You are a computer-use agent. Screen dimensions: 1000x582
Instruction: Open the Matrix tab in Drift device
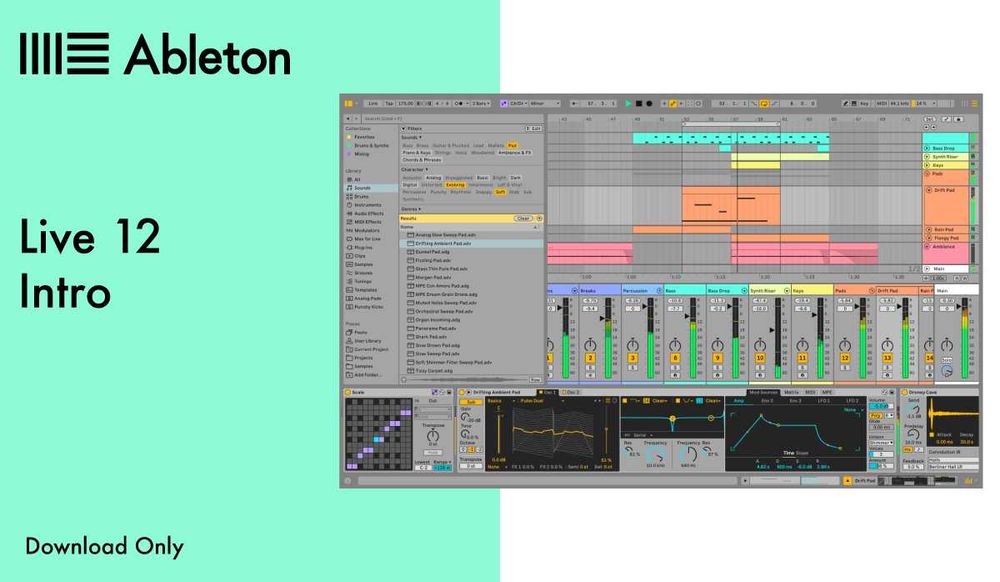[x=791, y=393]
